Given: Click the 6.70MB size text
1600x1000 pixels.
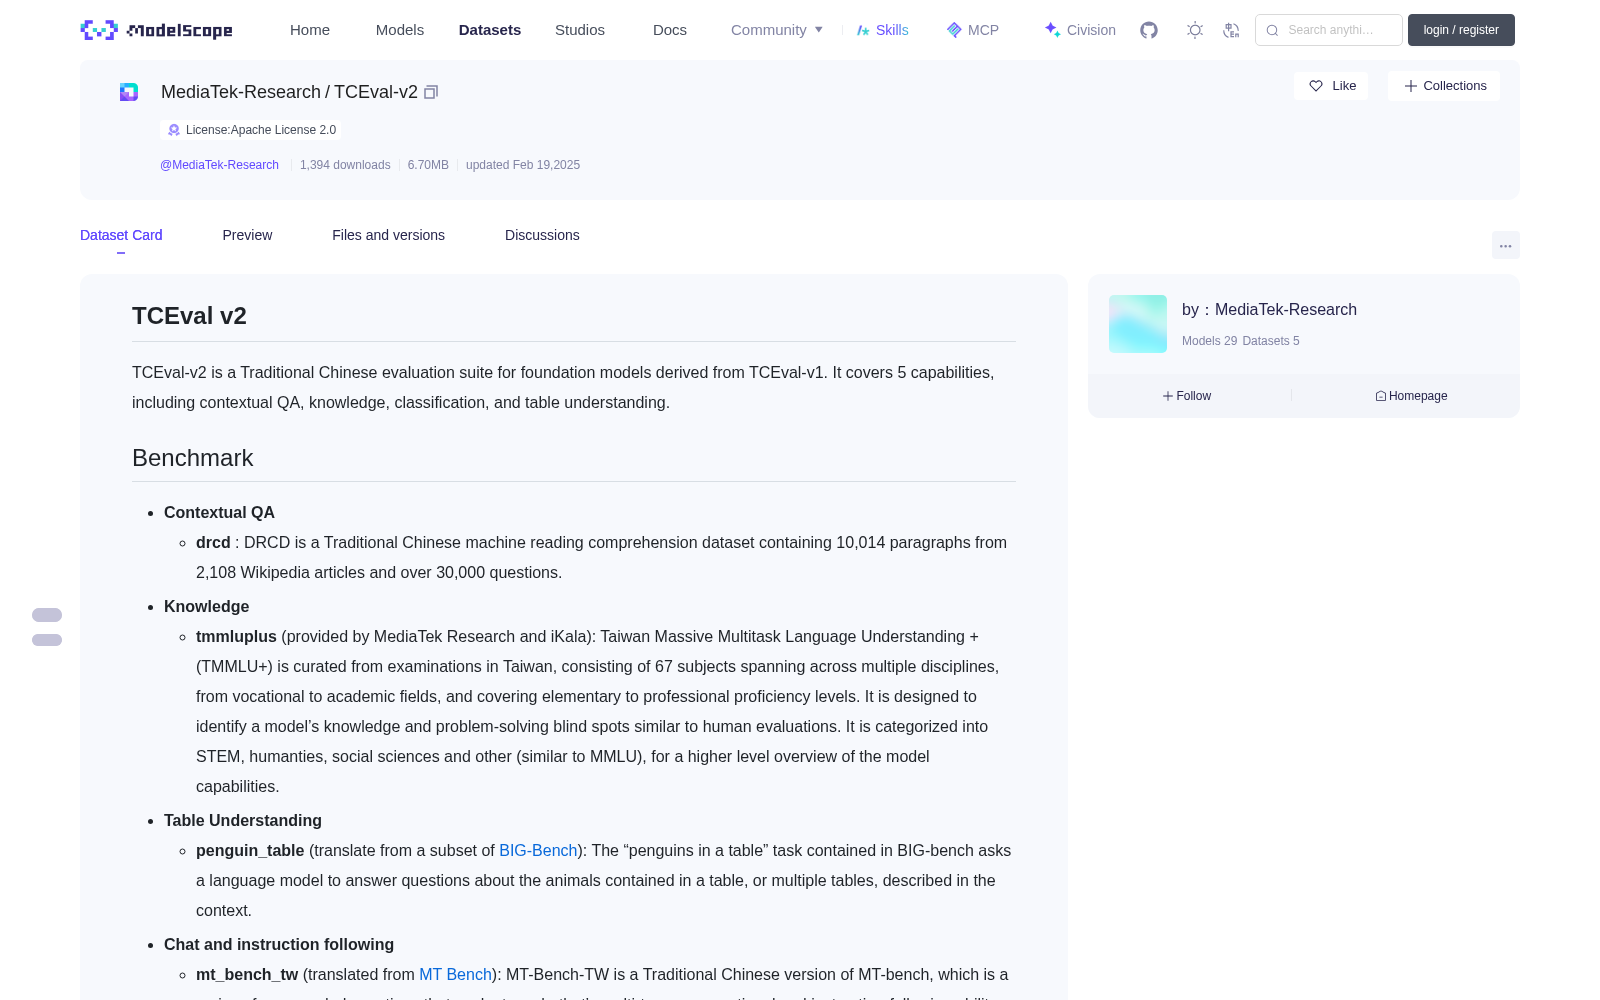Looking at the screenshot, I should pos(428,165).
